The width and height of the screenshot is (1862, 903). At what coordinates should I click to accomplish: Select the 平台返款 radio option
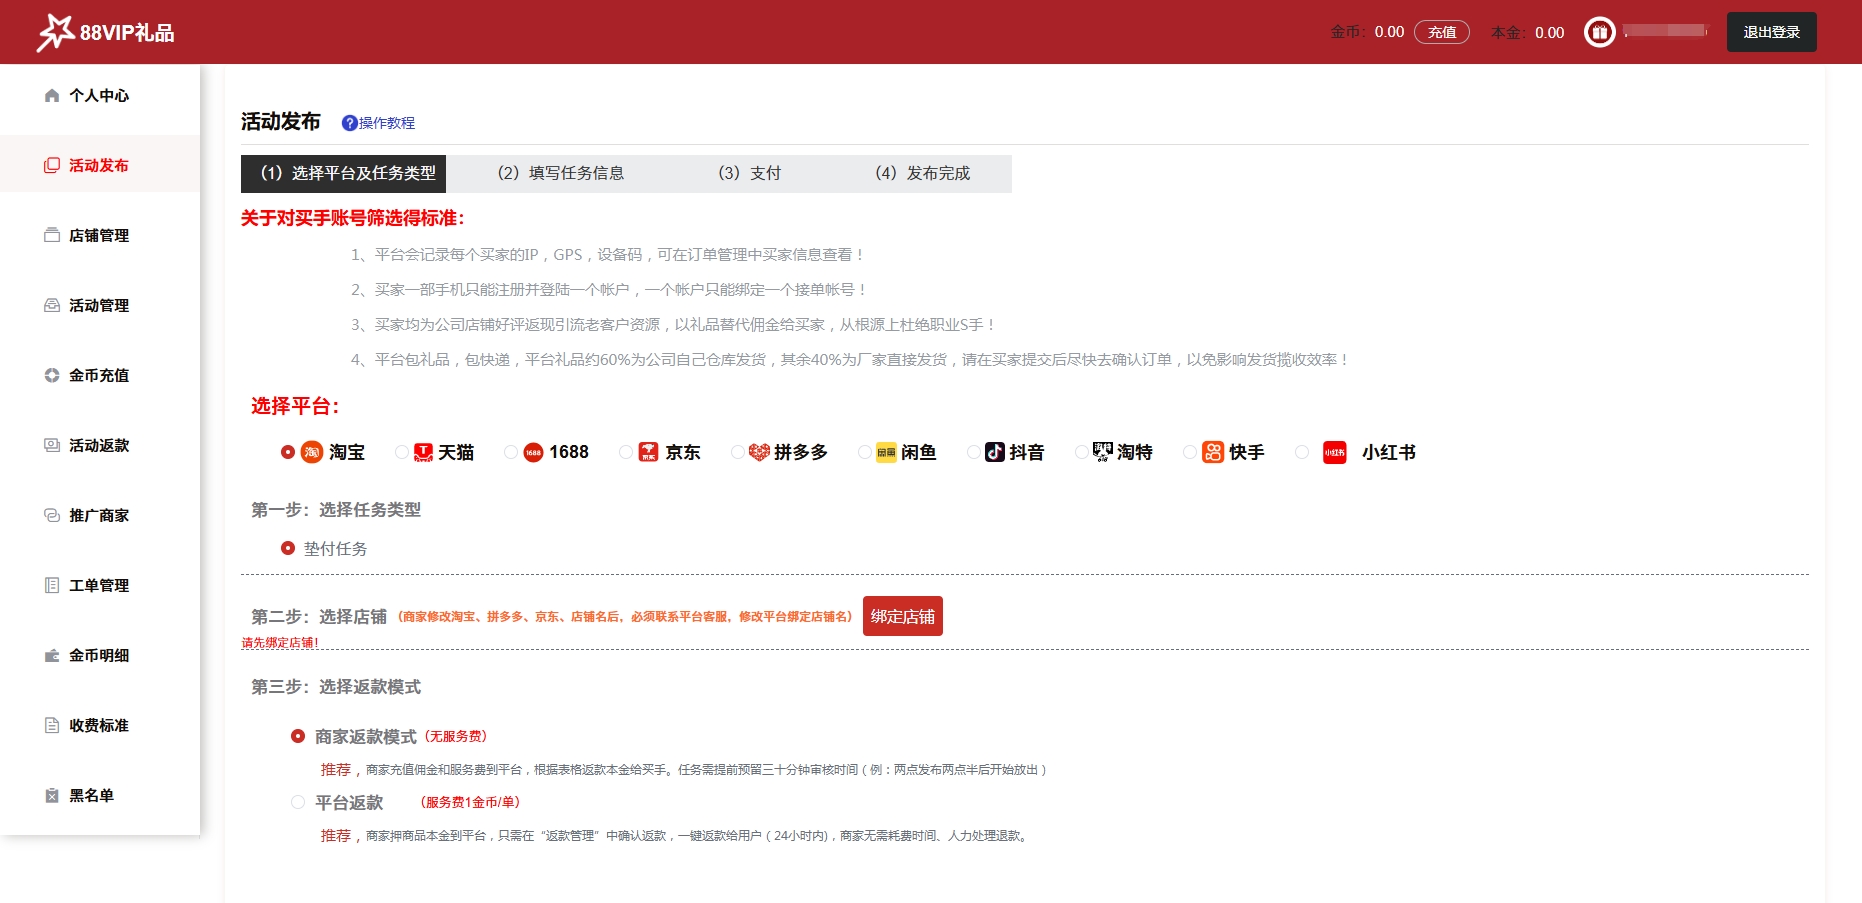pyautogui.click(x=298, y=802)
